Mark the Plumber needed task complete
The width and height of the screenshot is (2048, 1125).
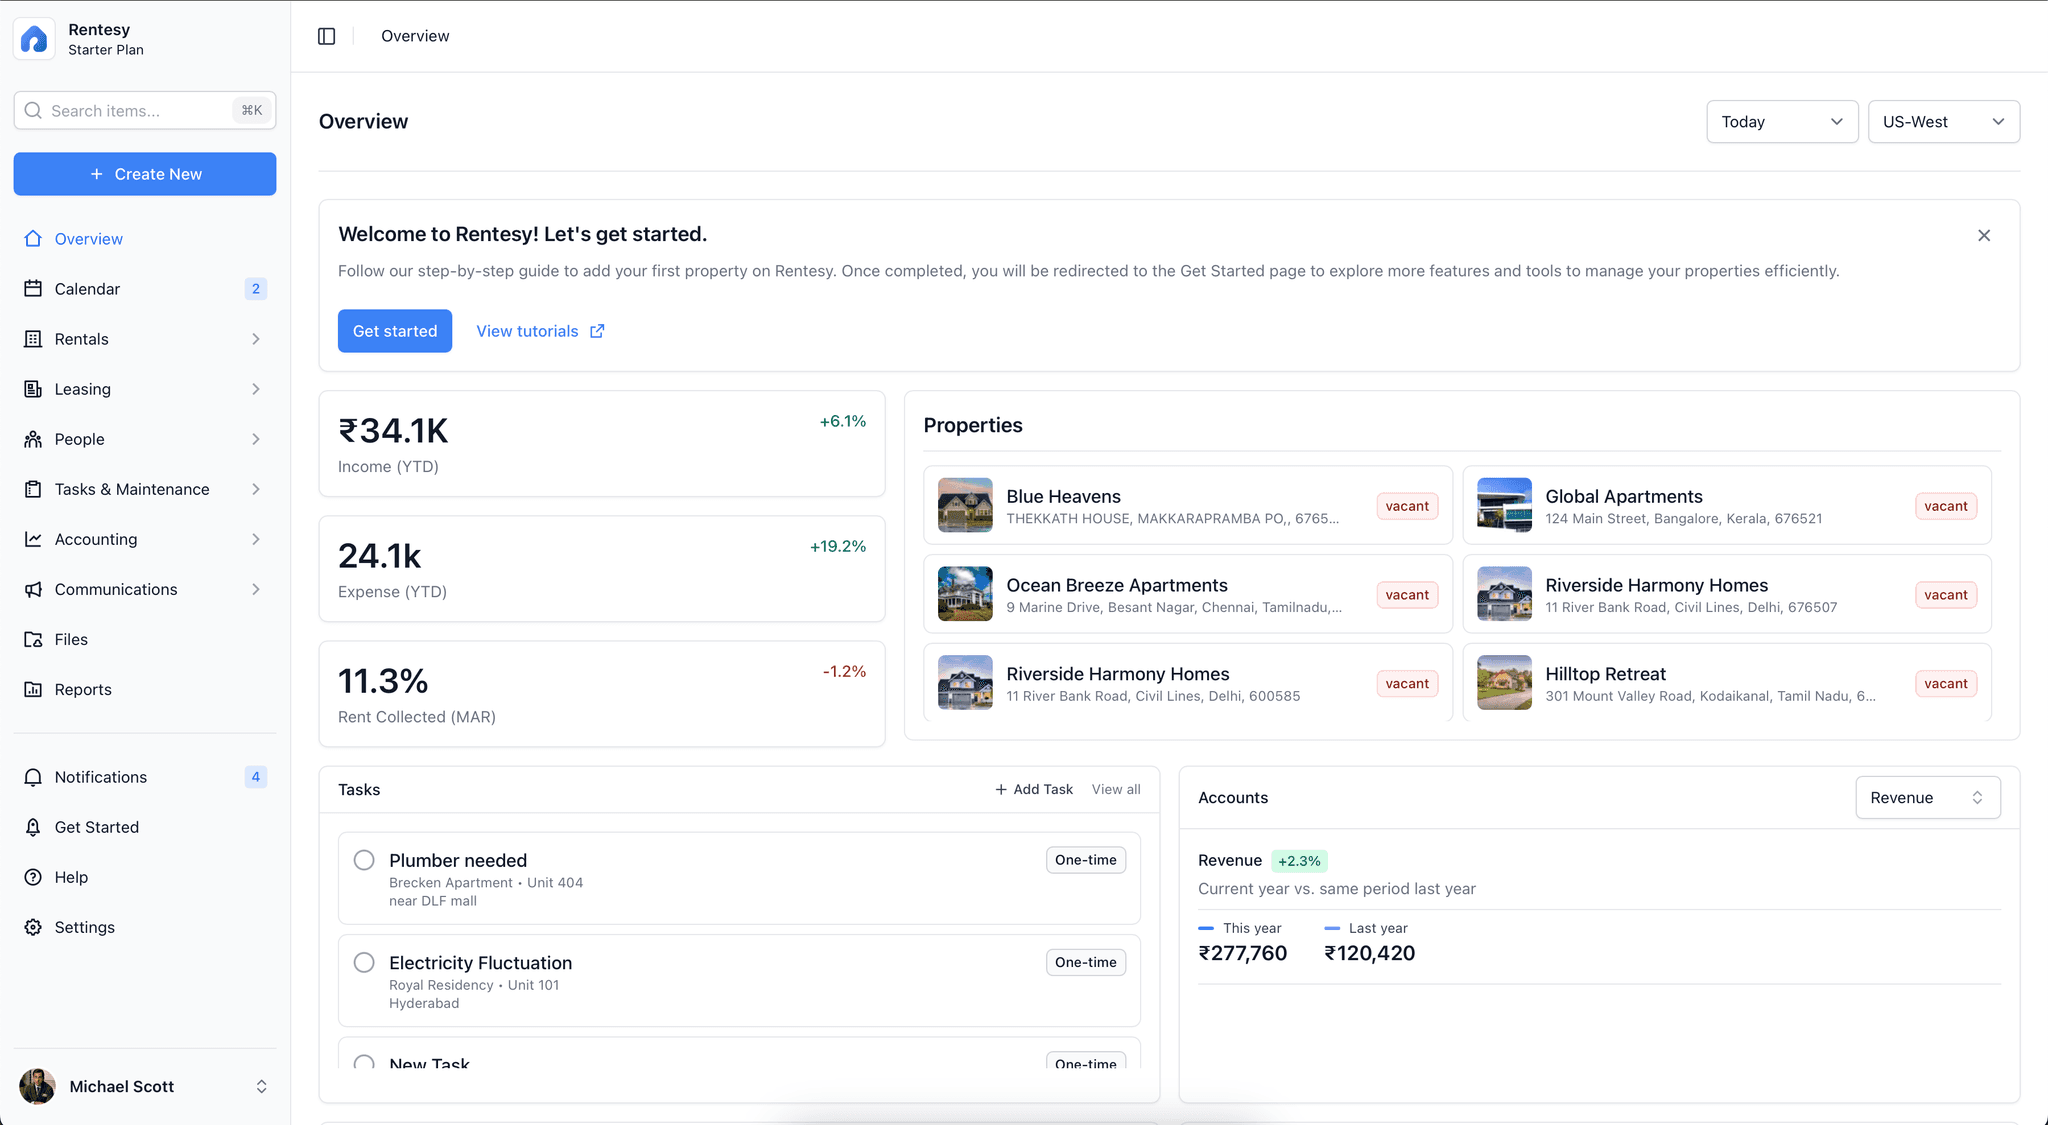[364, 860]
